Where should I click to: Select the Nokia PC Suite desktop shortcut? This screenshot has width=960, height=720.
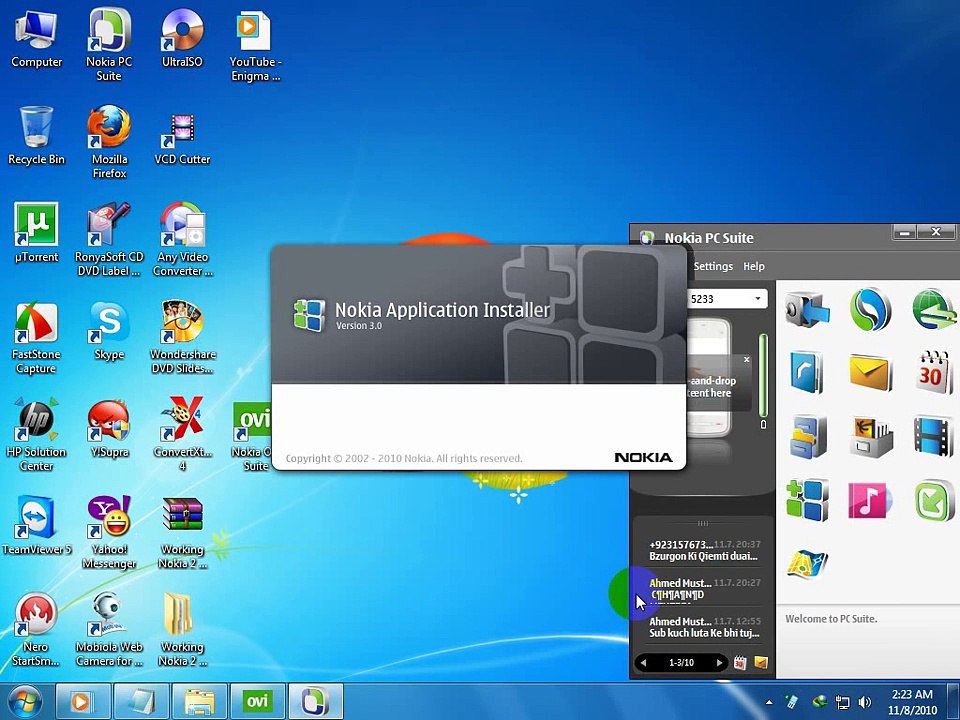[x=109, y=46]
